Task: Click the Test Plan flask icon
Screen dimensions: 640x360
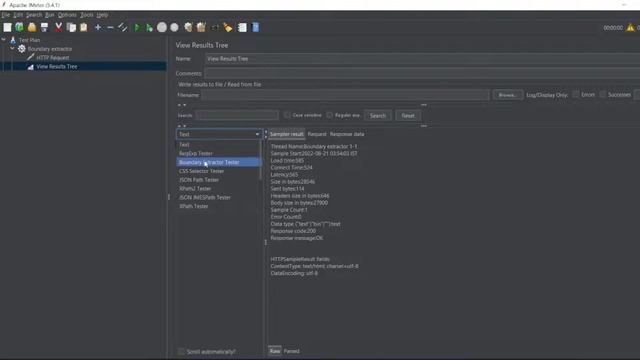Action: point(13,40)
